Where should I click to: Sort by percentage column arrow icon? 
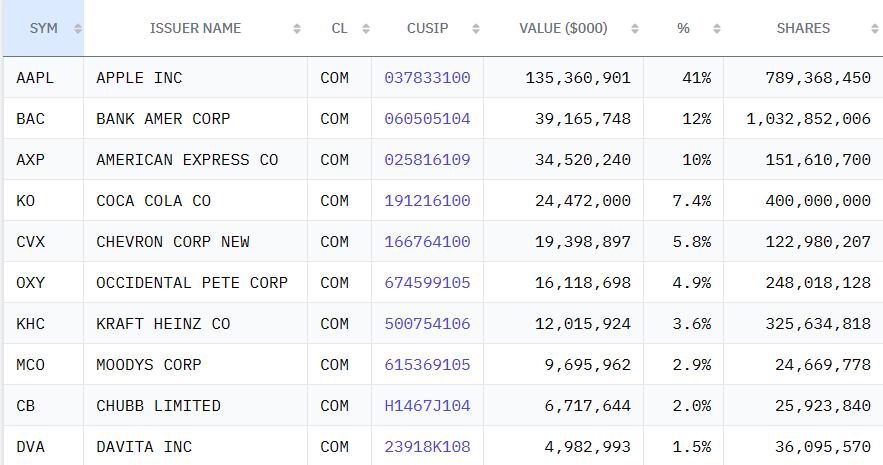pyautogui.click(x=716, y=29)
